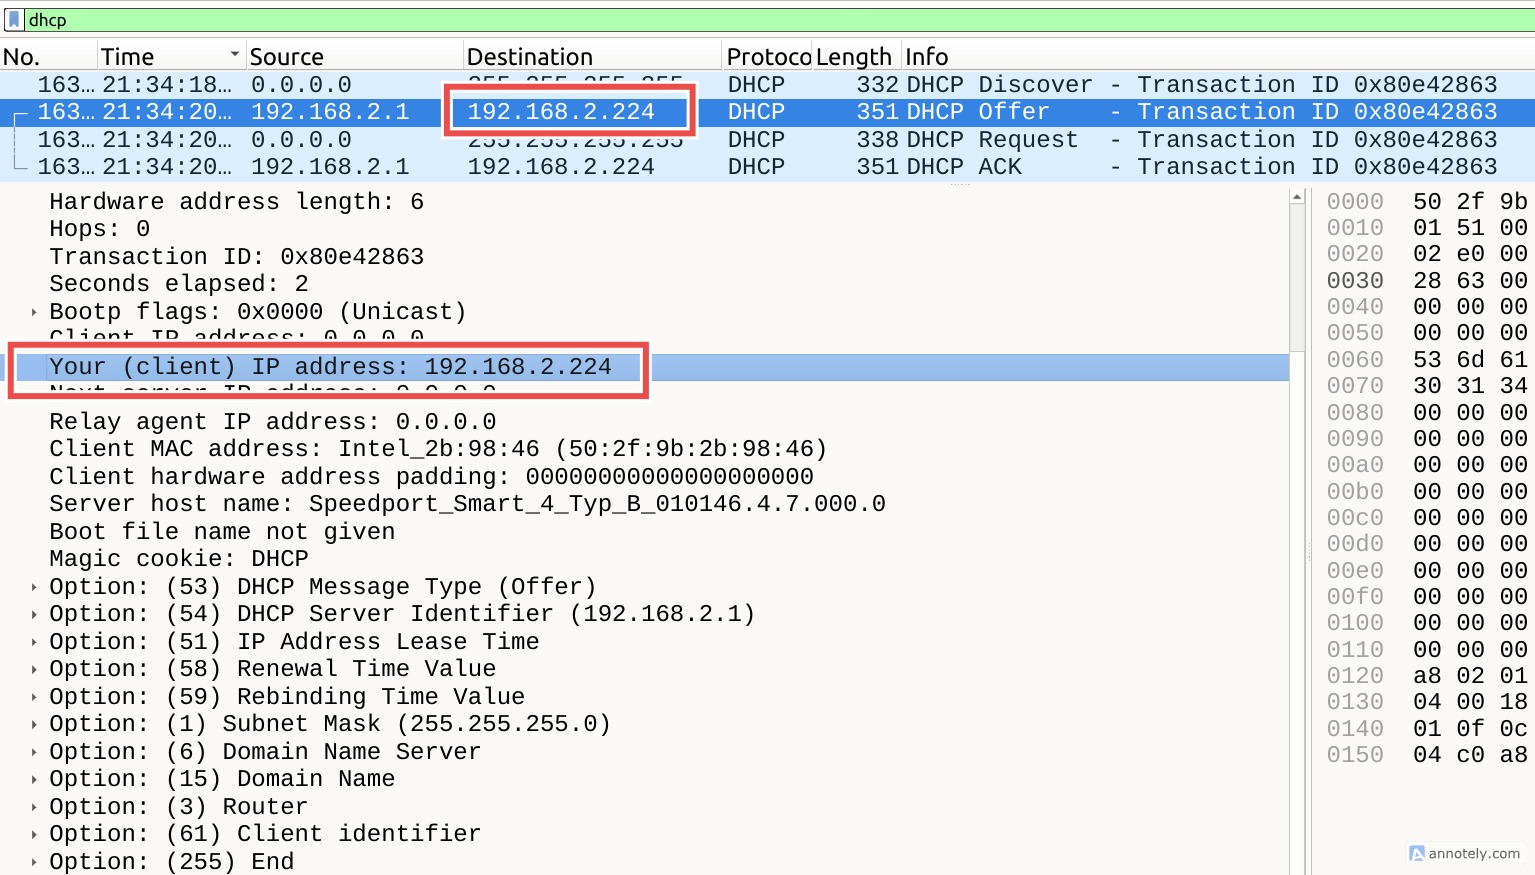The image size is (1535, 875).
Task: Expand the Bootp flags field
Action: click(34, 312)
